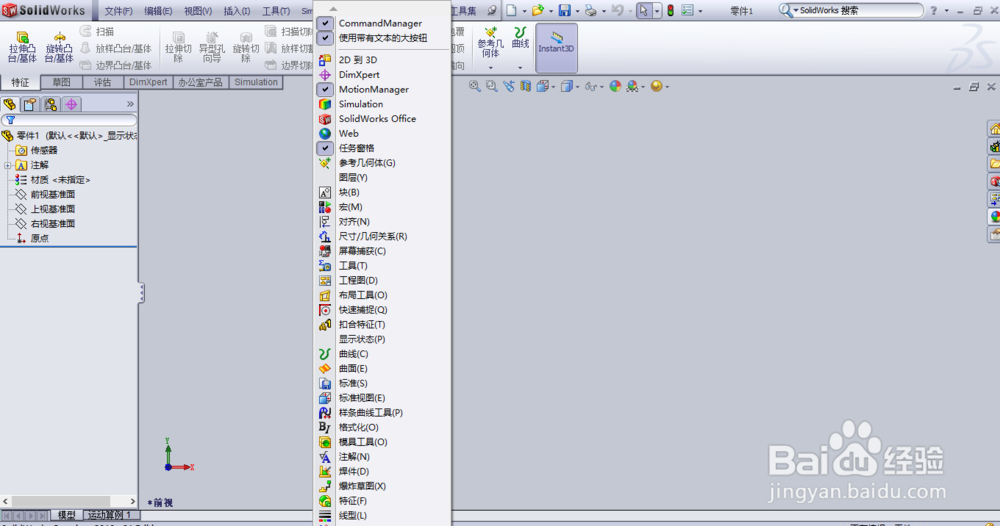Click the Open folder icon in the top toolbar

pyautogui.click(x=538, y=10)
